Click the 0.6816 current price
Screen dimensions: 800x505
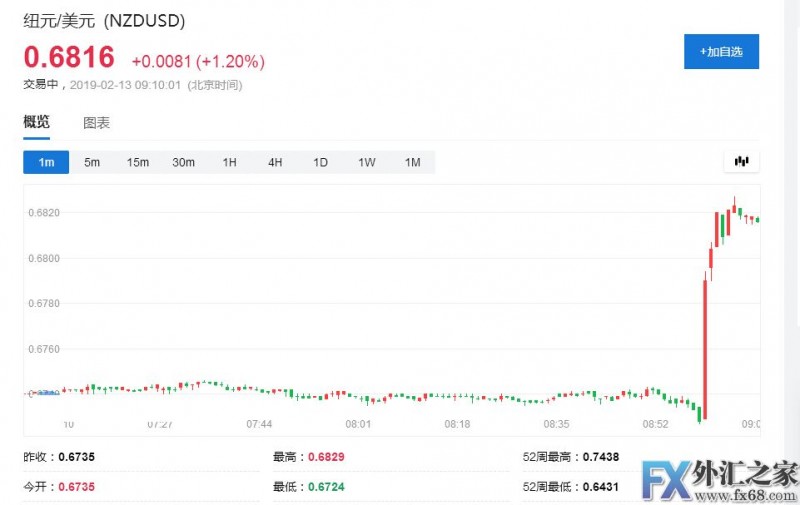[x=69, y=57]
